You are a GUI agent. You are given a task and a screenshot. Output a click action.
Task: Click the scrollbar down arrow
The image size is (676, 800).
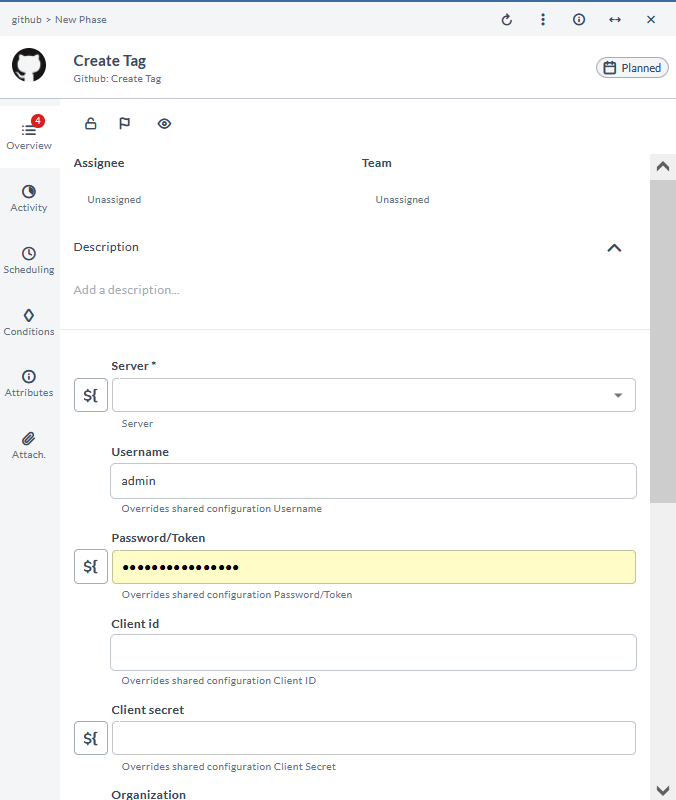[x=662, y=790]
